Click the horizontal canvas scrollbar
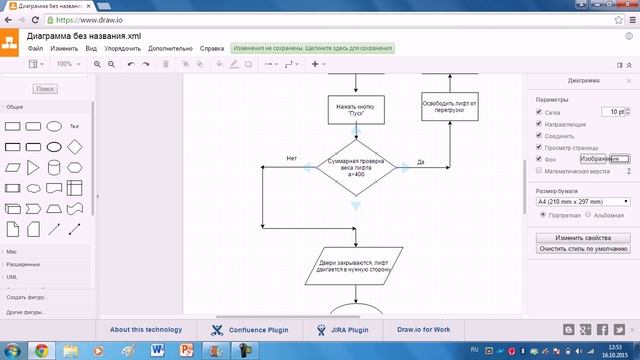The image size is (640, 360). click(x=288, y=316)
